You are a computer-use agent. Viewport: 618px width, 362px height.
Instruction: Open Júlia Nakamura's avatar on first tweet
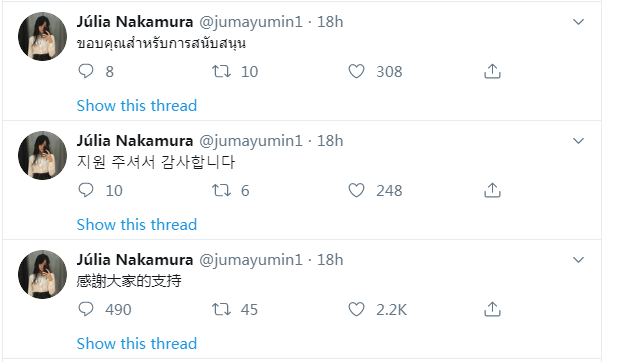(43, 36)
